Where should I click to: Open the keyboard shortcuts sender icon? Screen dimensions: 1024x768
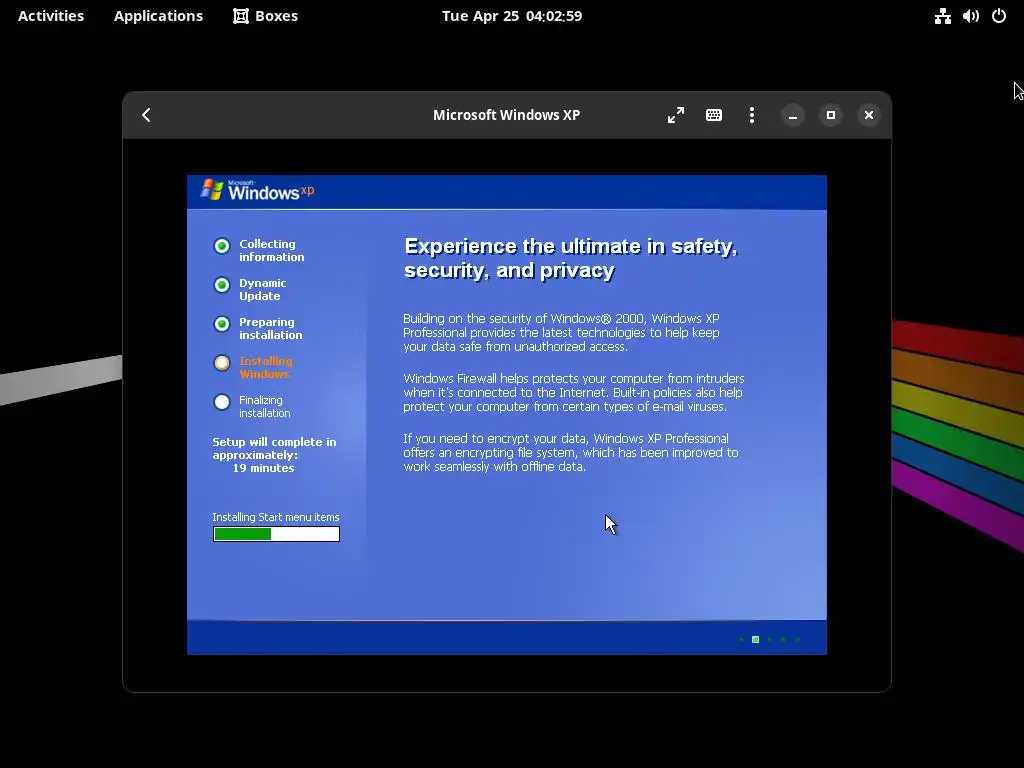click(x=714, y=116)
